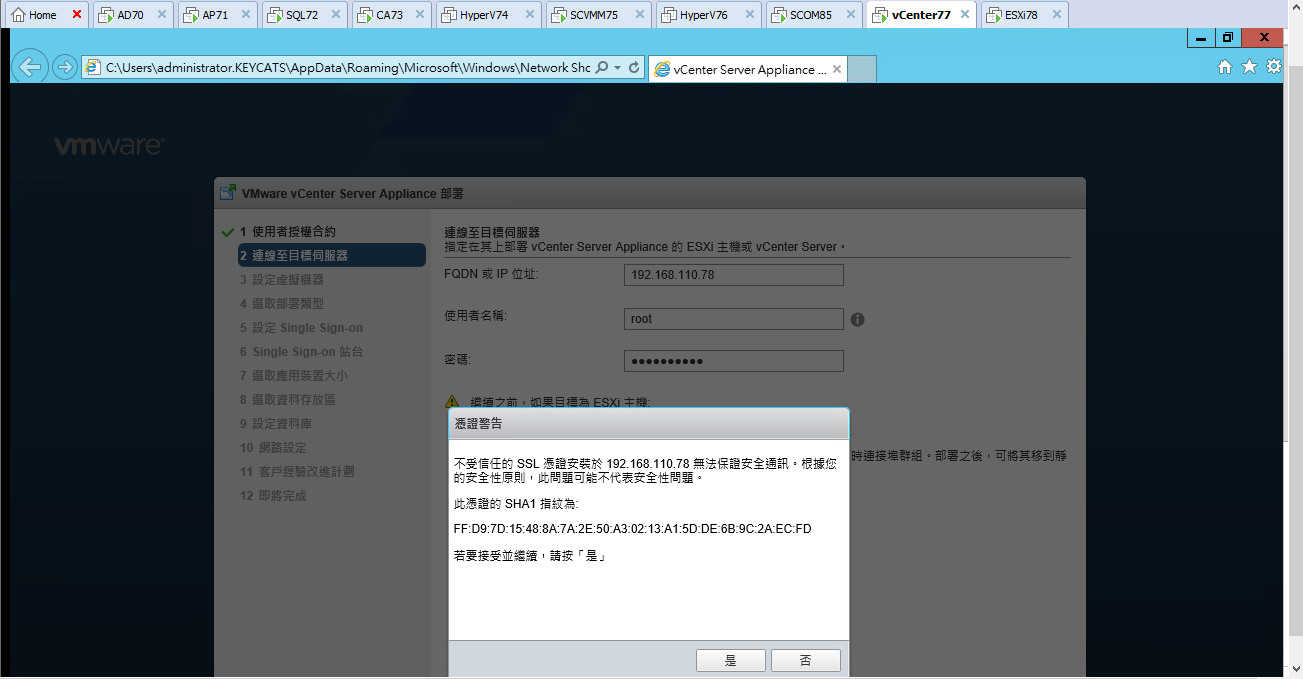Screen dimensions: 1303x679
Task: Click the yellow warning triangle icon
Action: coord(452,401)
